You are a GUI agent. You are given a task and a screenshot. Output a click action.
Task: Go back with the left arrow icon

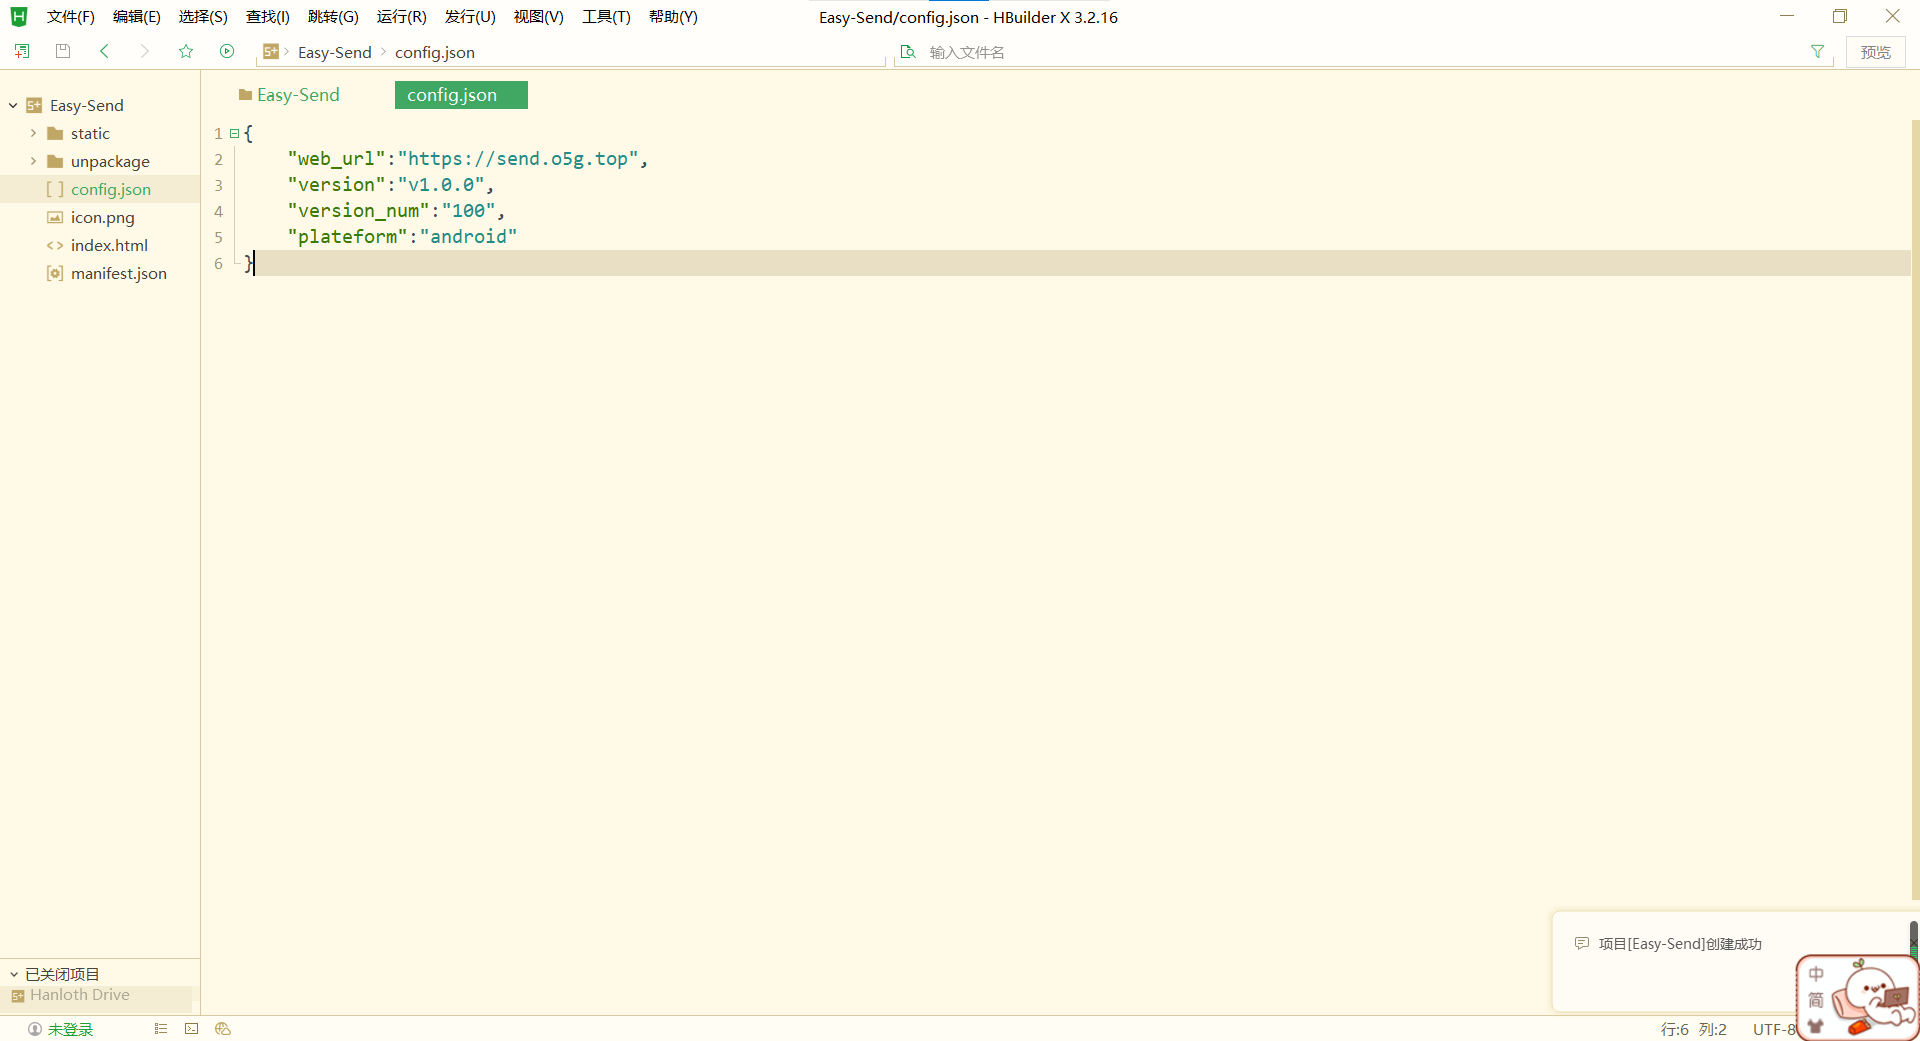coord(104,51)
